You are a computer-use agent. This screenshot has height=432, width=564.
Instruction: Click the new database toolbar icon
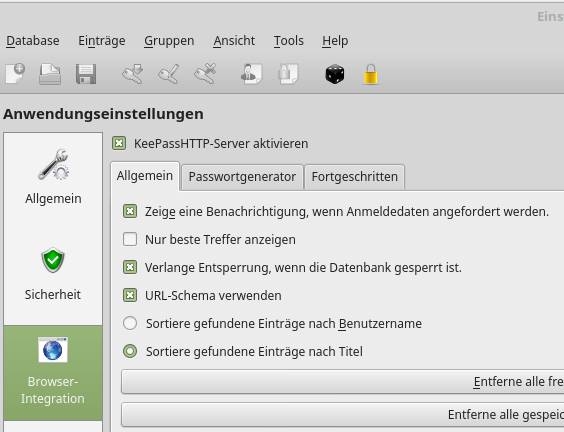(x=15, y=74)
